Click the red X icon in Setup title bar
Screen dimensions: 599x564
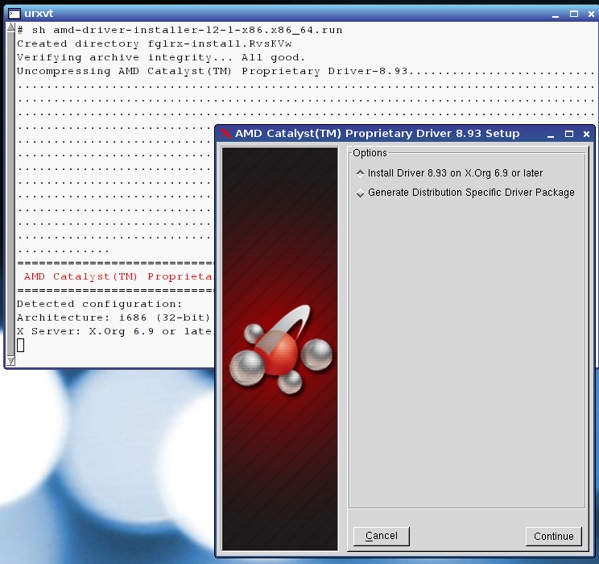[226, 133]
